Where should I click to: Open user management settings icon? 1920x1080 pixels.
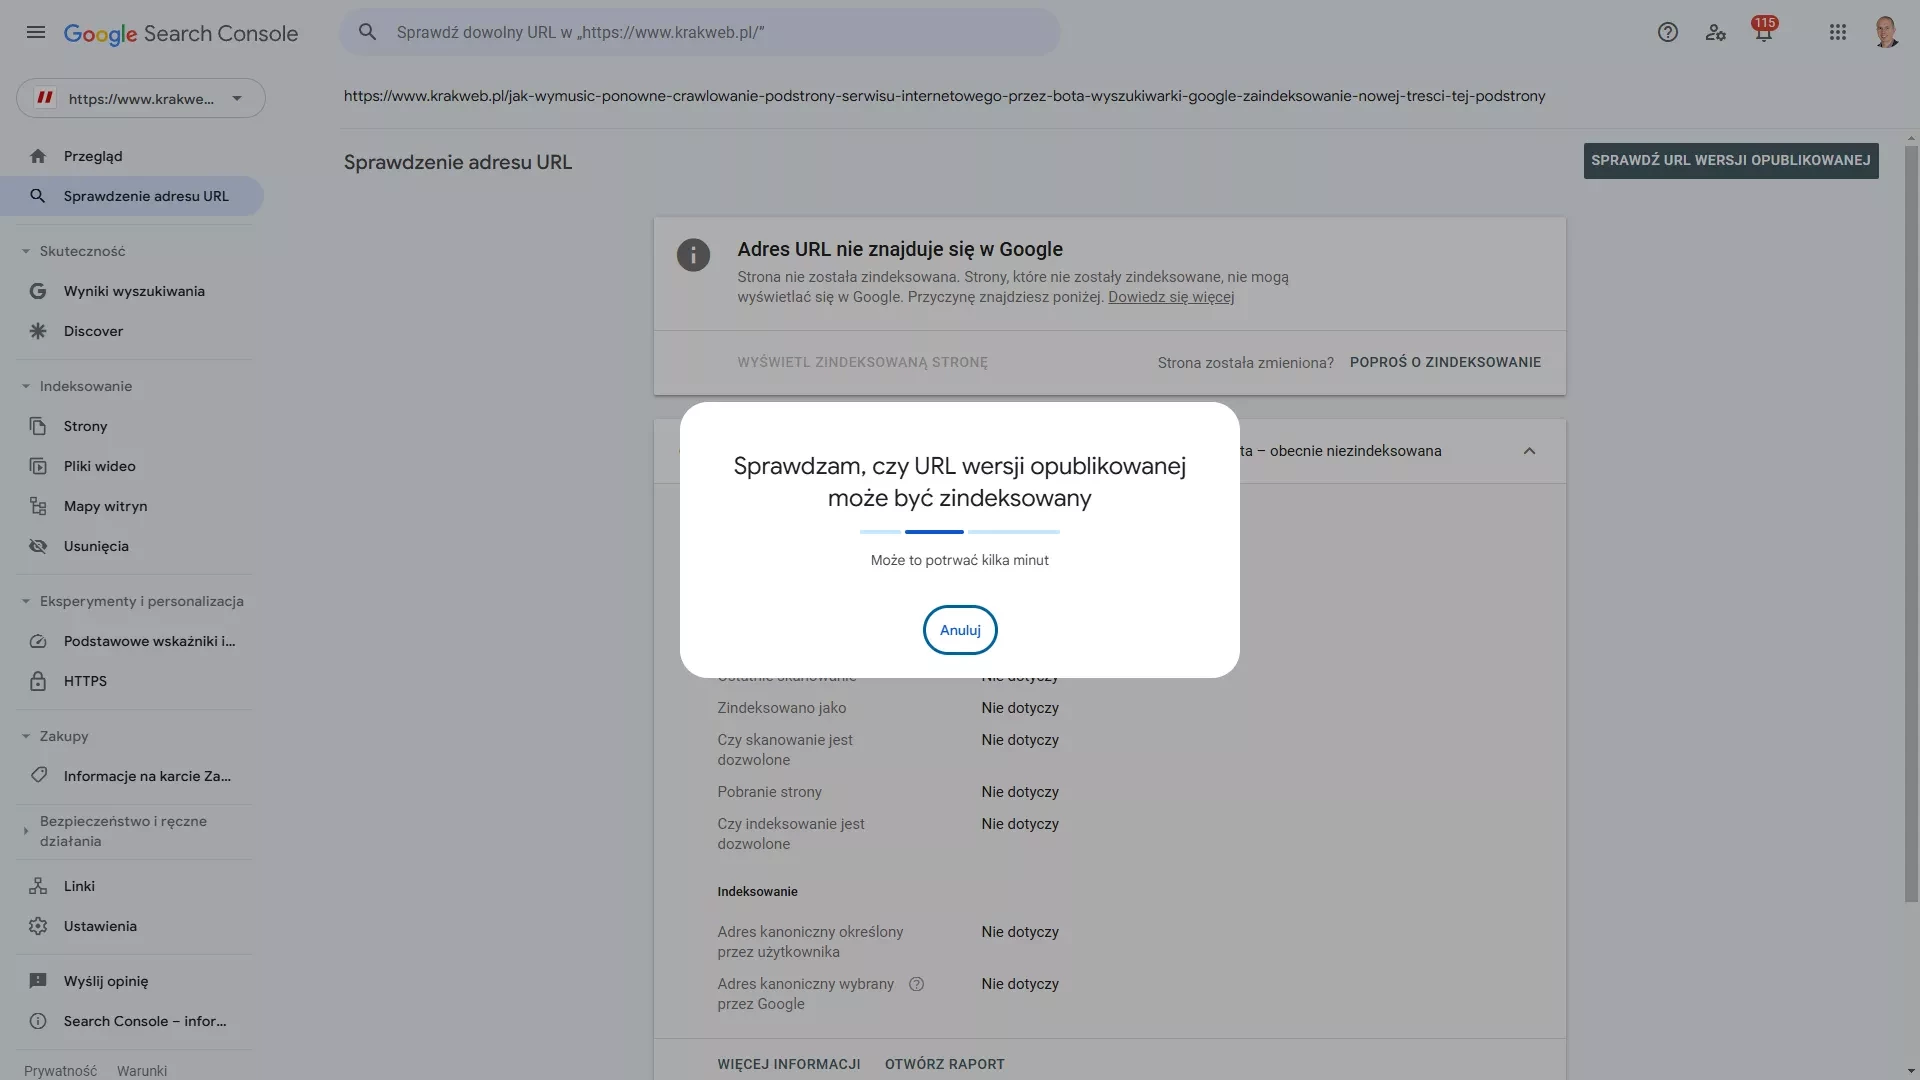[1716, 32]
